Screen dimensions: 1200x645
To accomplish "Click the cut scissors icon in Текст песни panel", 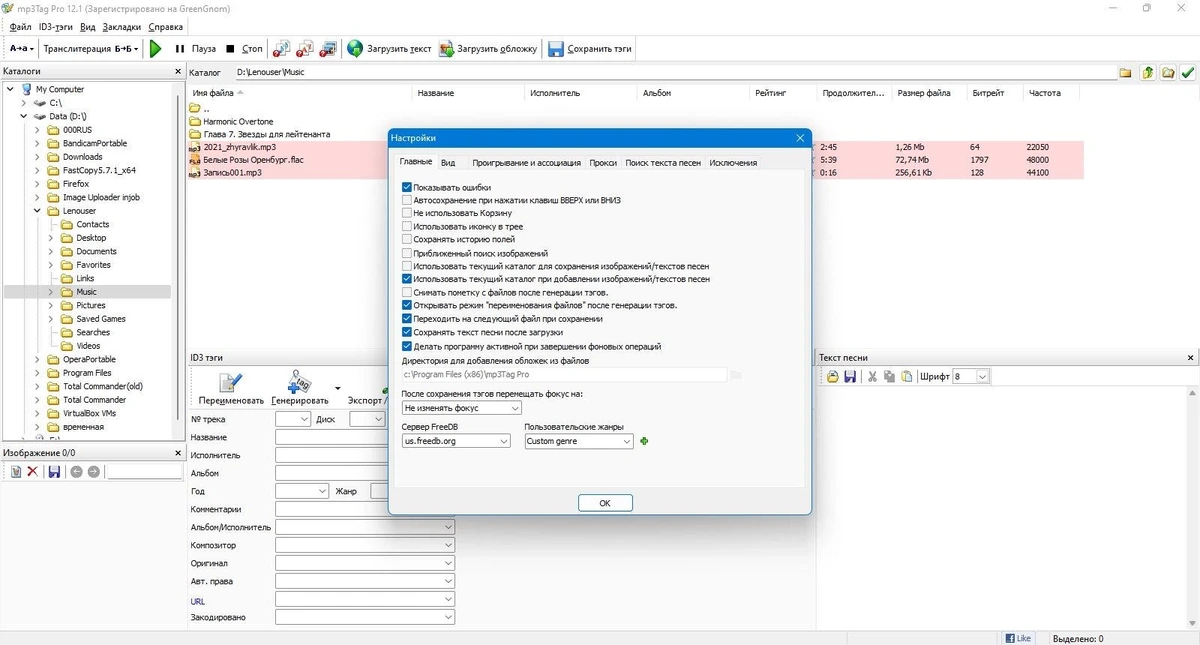I will click(872, 376).
